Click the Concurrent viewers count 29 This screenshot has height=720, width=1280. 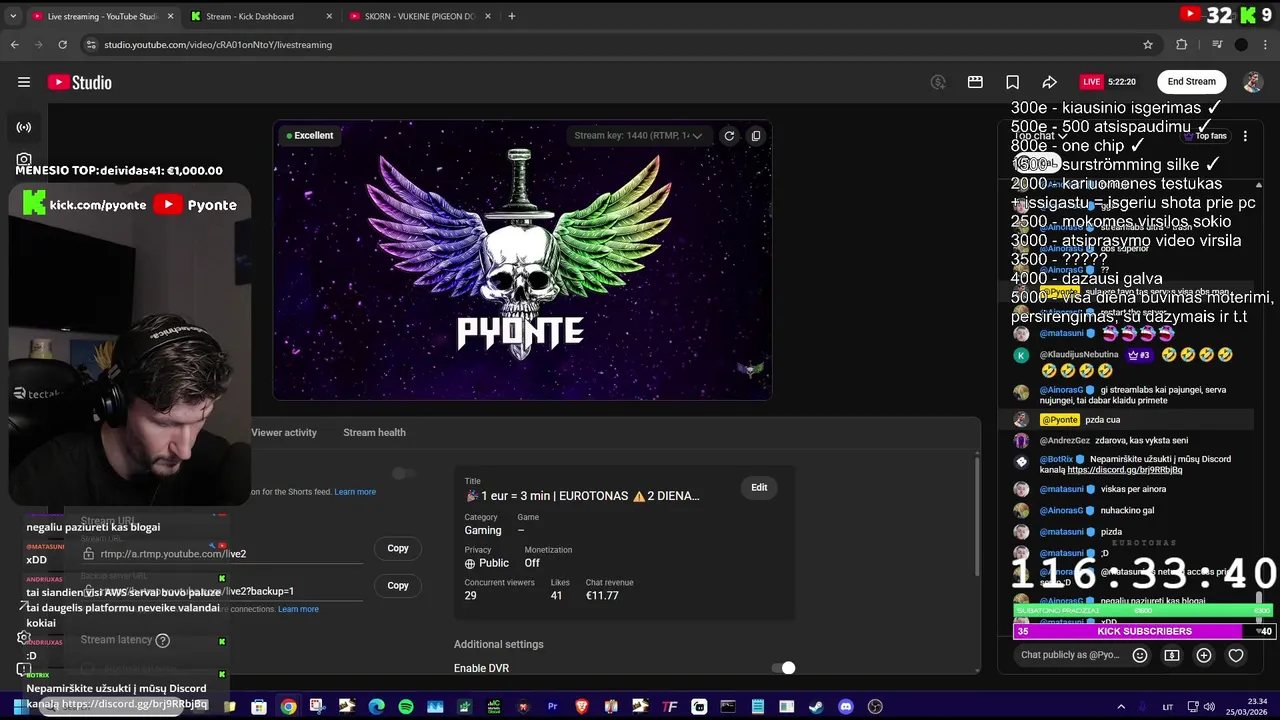pyautogui.click(x=471, y=595)
